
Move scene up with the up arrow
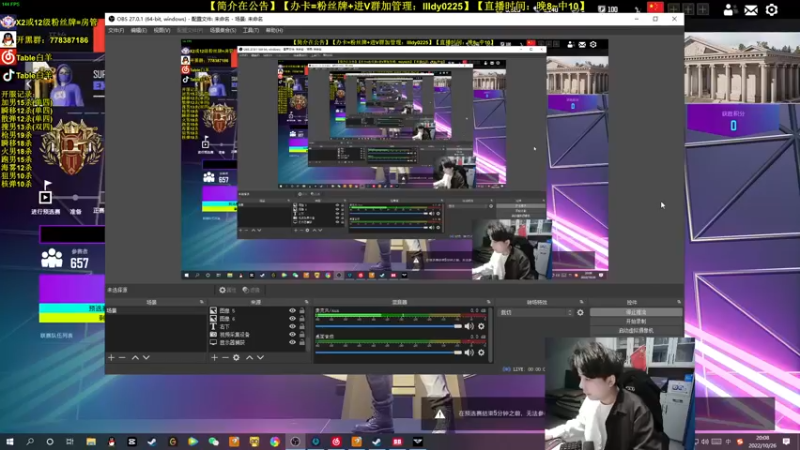(x=135, y=358)
